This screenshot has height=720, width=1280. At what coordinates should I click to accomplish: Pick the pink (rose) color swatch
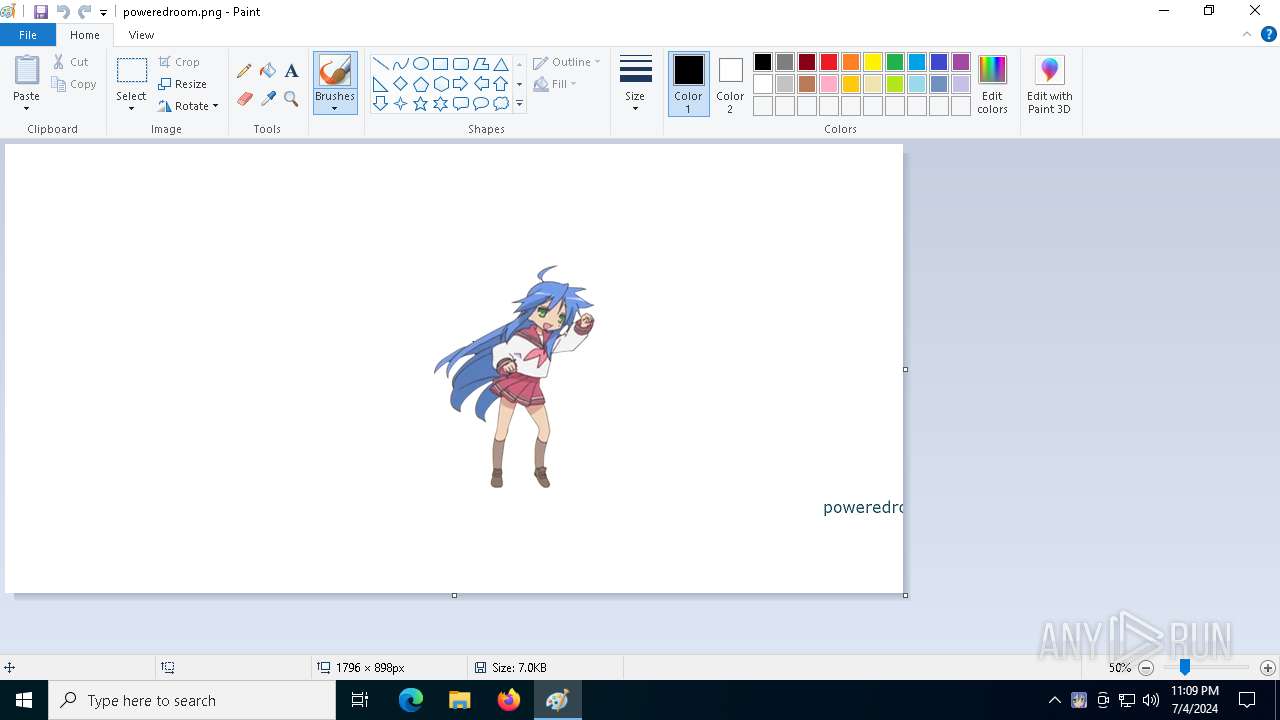(x=829, y=84)
